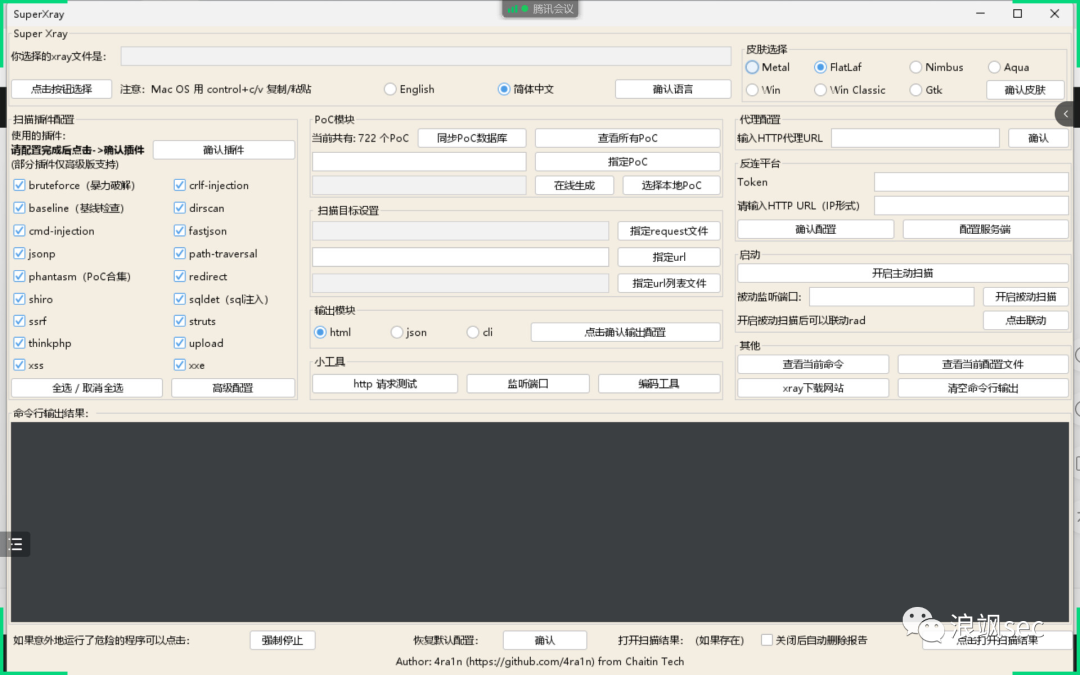The height and width of the screenshot is (675, 1080).
Task: Expand the side panel collapse arrow
Action: [1066, 114]
